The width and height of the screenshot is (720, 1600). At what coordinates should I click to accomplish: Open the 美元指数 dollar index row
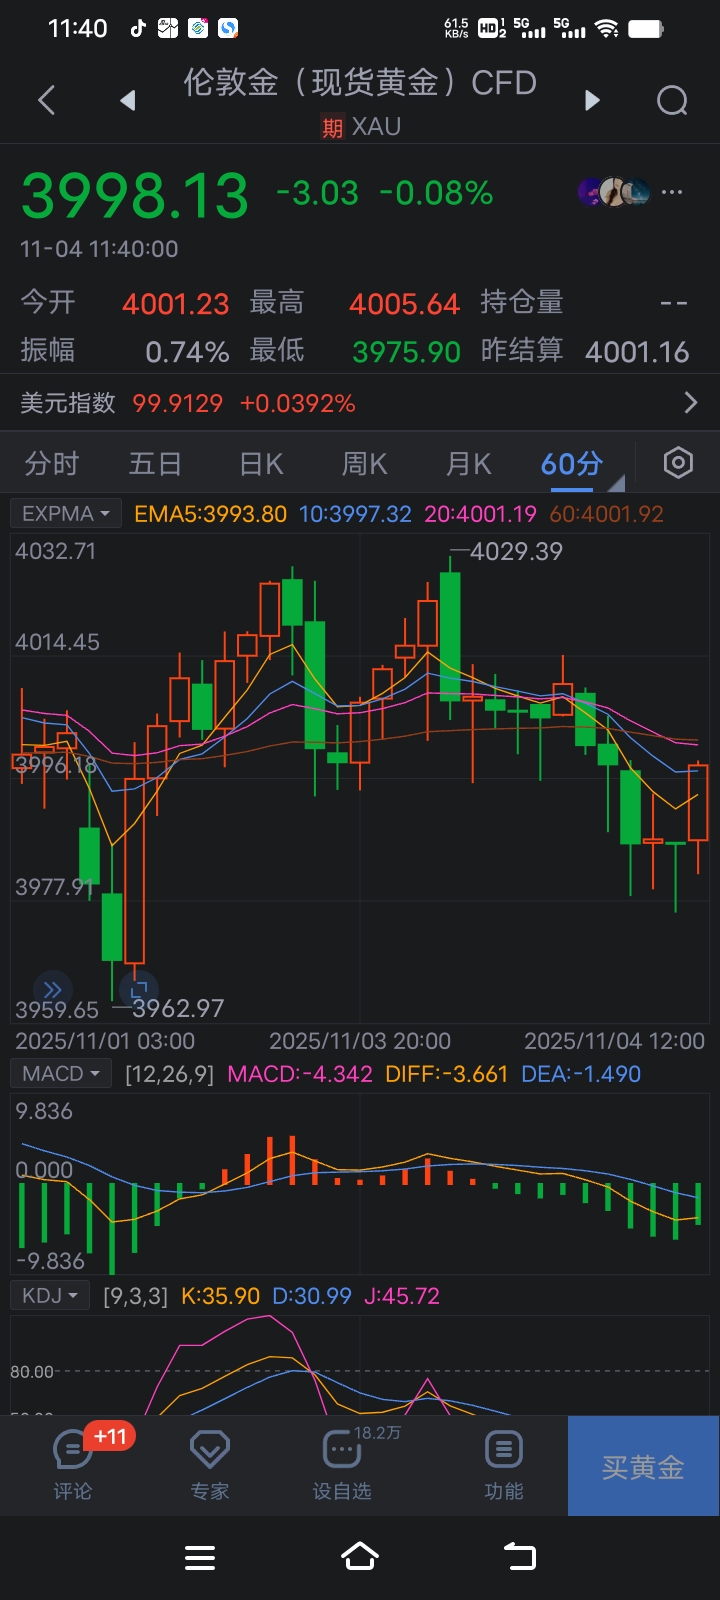360,403
